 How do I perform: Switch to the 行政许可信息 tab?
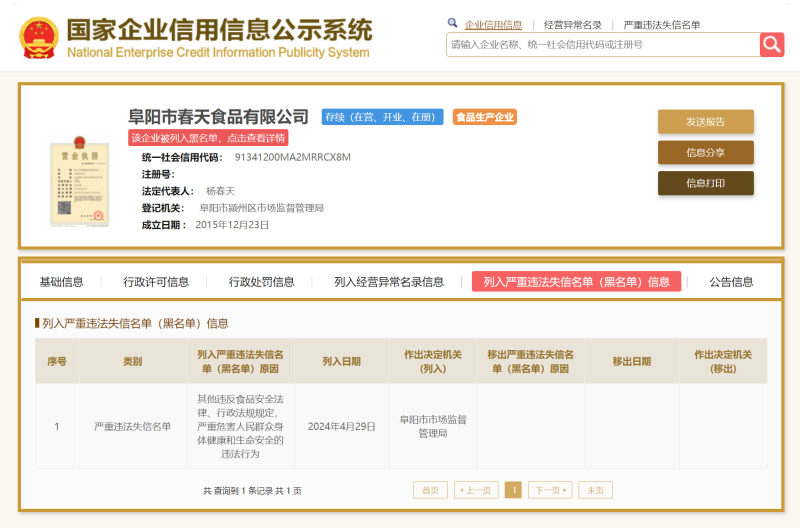coord(156,282)
